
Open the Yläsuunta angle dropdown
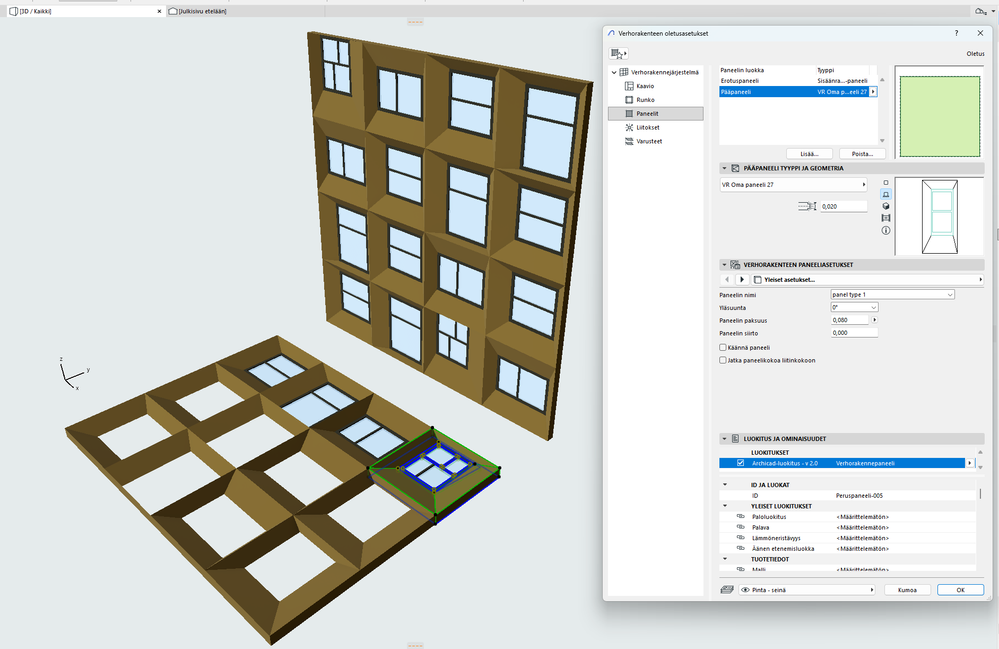click(x=854, y=307)
